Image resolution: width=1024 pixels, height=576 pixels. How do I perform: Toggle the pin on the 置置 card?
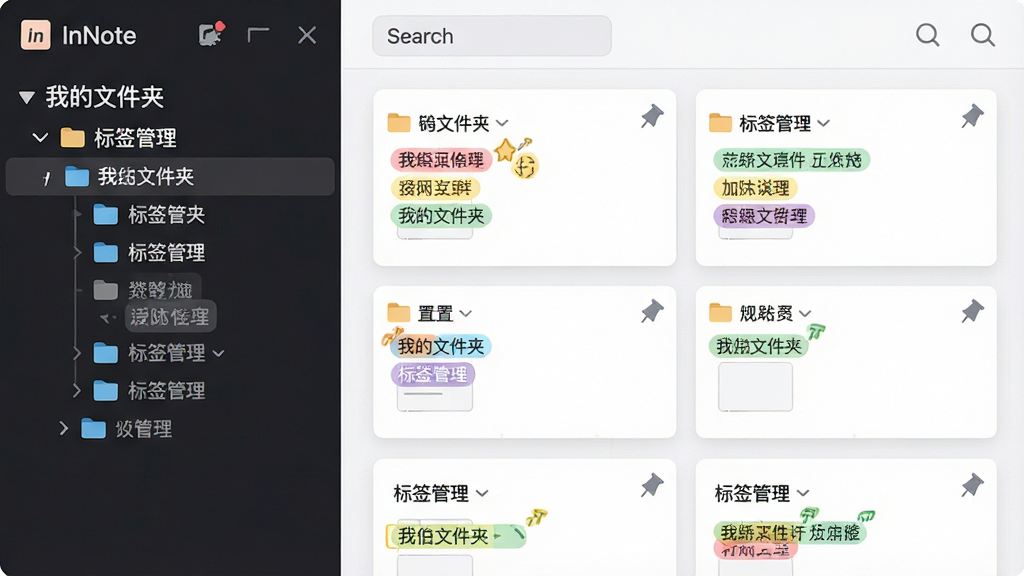pos(652,311)
